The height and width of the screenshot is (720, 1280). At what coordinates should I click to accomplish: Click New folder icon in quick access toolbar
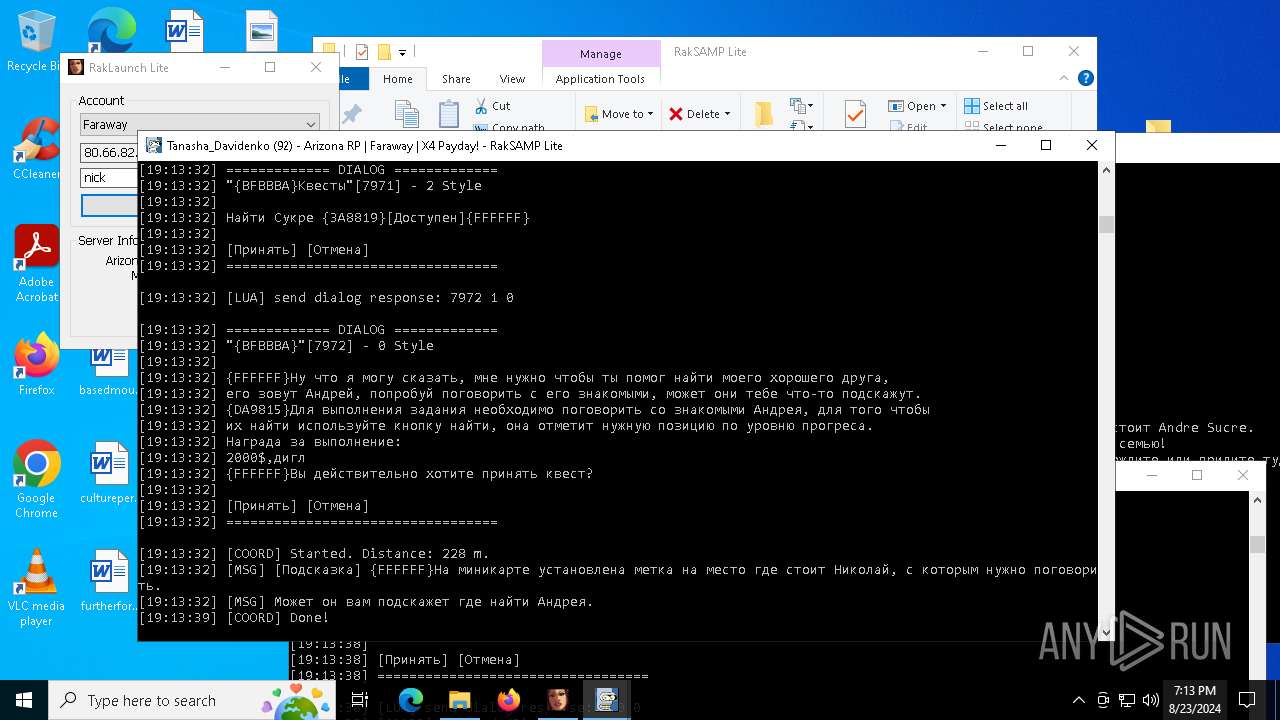383,52
